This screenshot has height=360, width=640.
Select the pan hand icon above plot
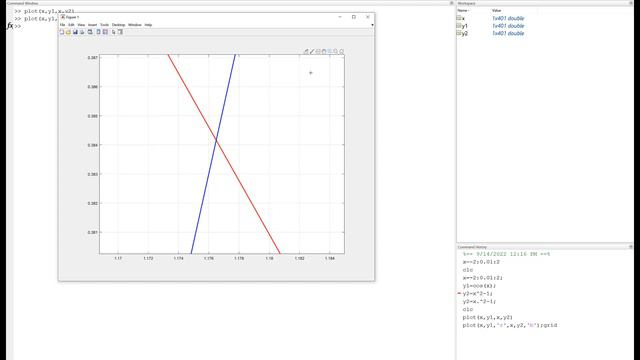(x=324, y=51)
